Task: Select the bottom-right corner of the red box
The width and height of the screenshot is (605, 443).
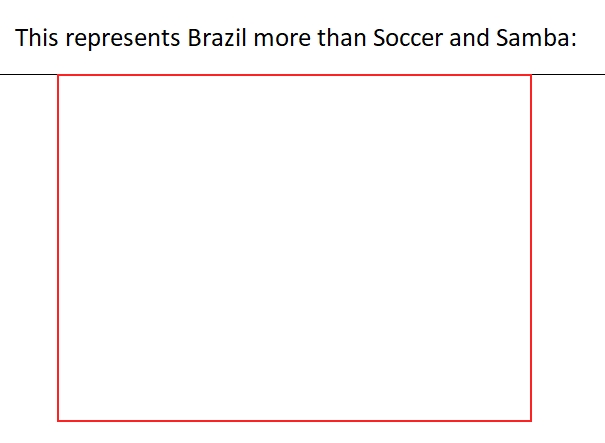Action: coord(531,421)
